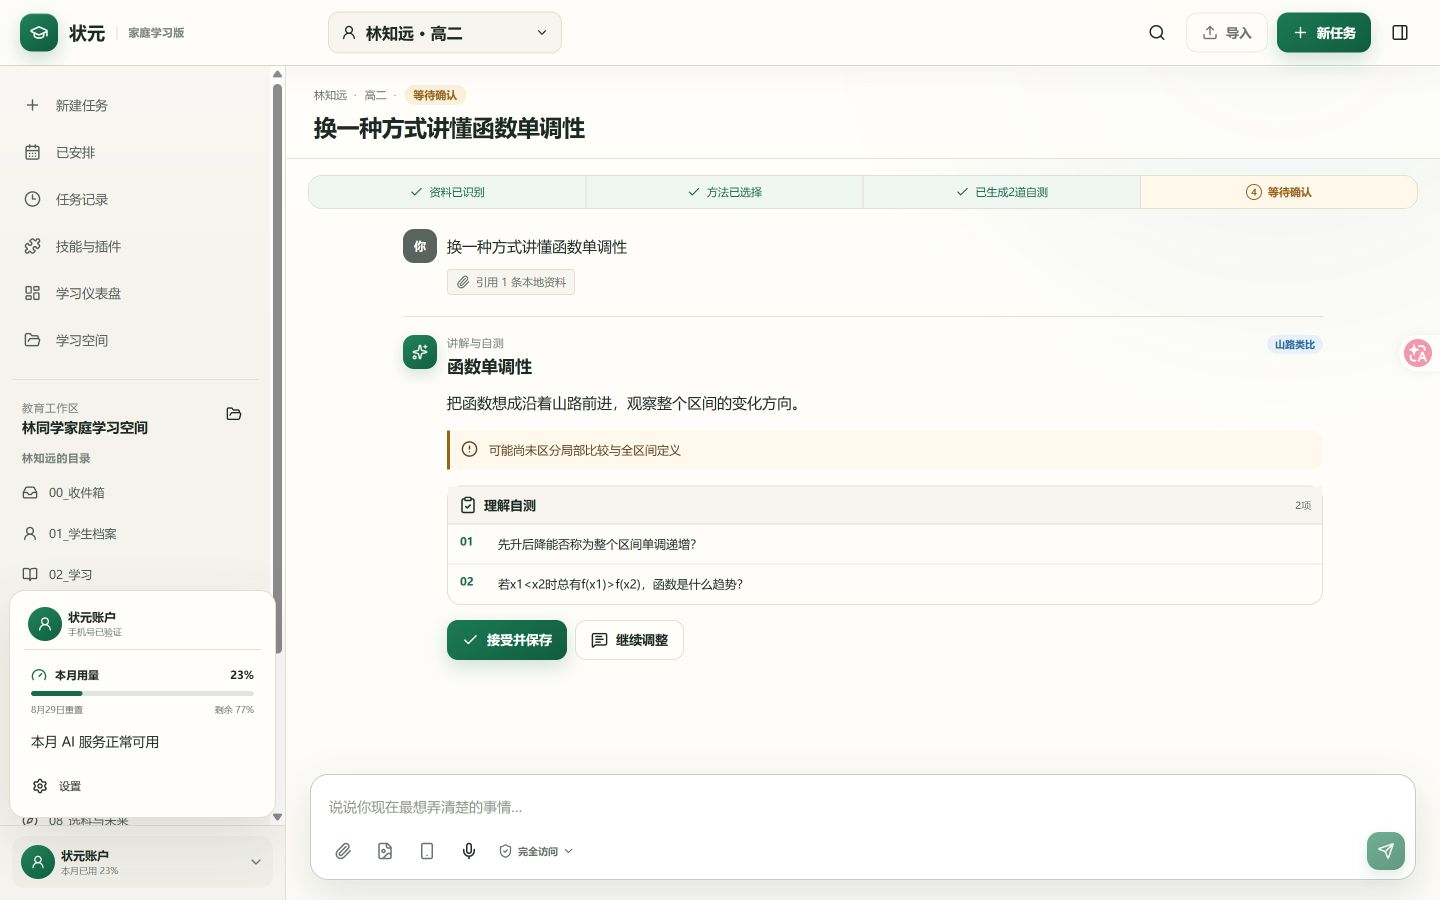1440x900 pixels.
Task: Select self-test question 02
Action: coord(885,584)
